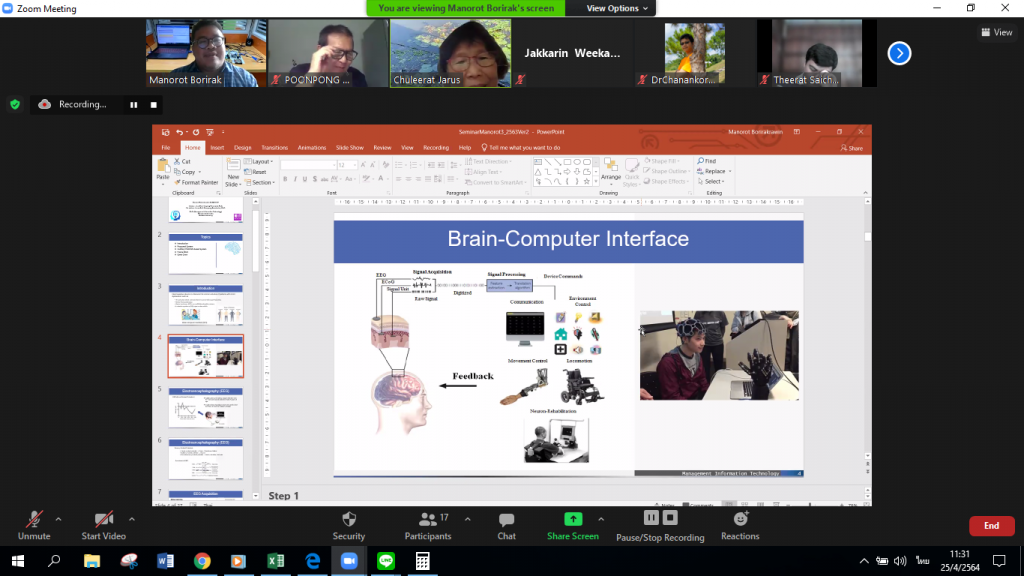Screen dimensions: 1024x576
Task: Stop the recording from top-left indicator
Action: pos(154,104)
